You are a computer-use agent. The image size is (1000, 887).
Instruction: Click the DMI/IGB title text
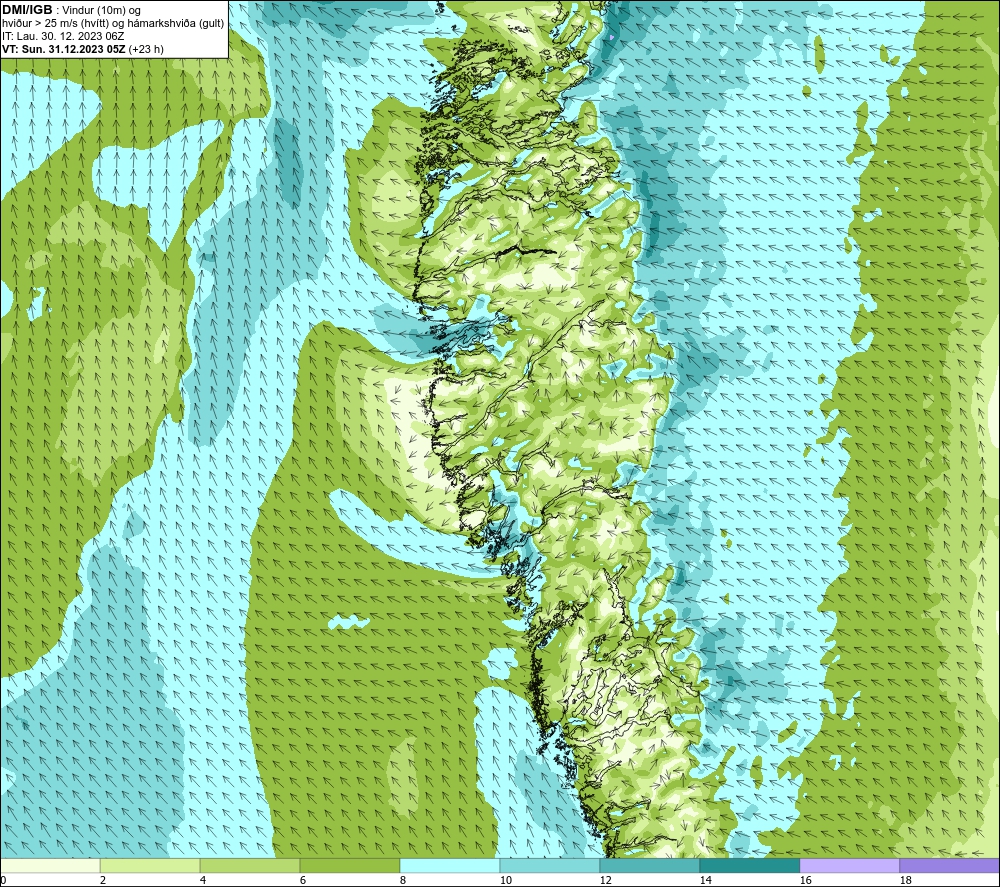(x=27, y=10)
